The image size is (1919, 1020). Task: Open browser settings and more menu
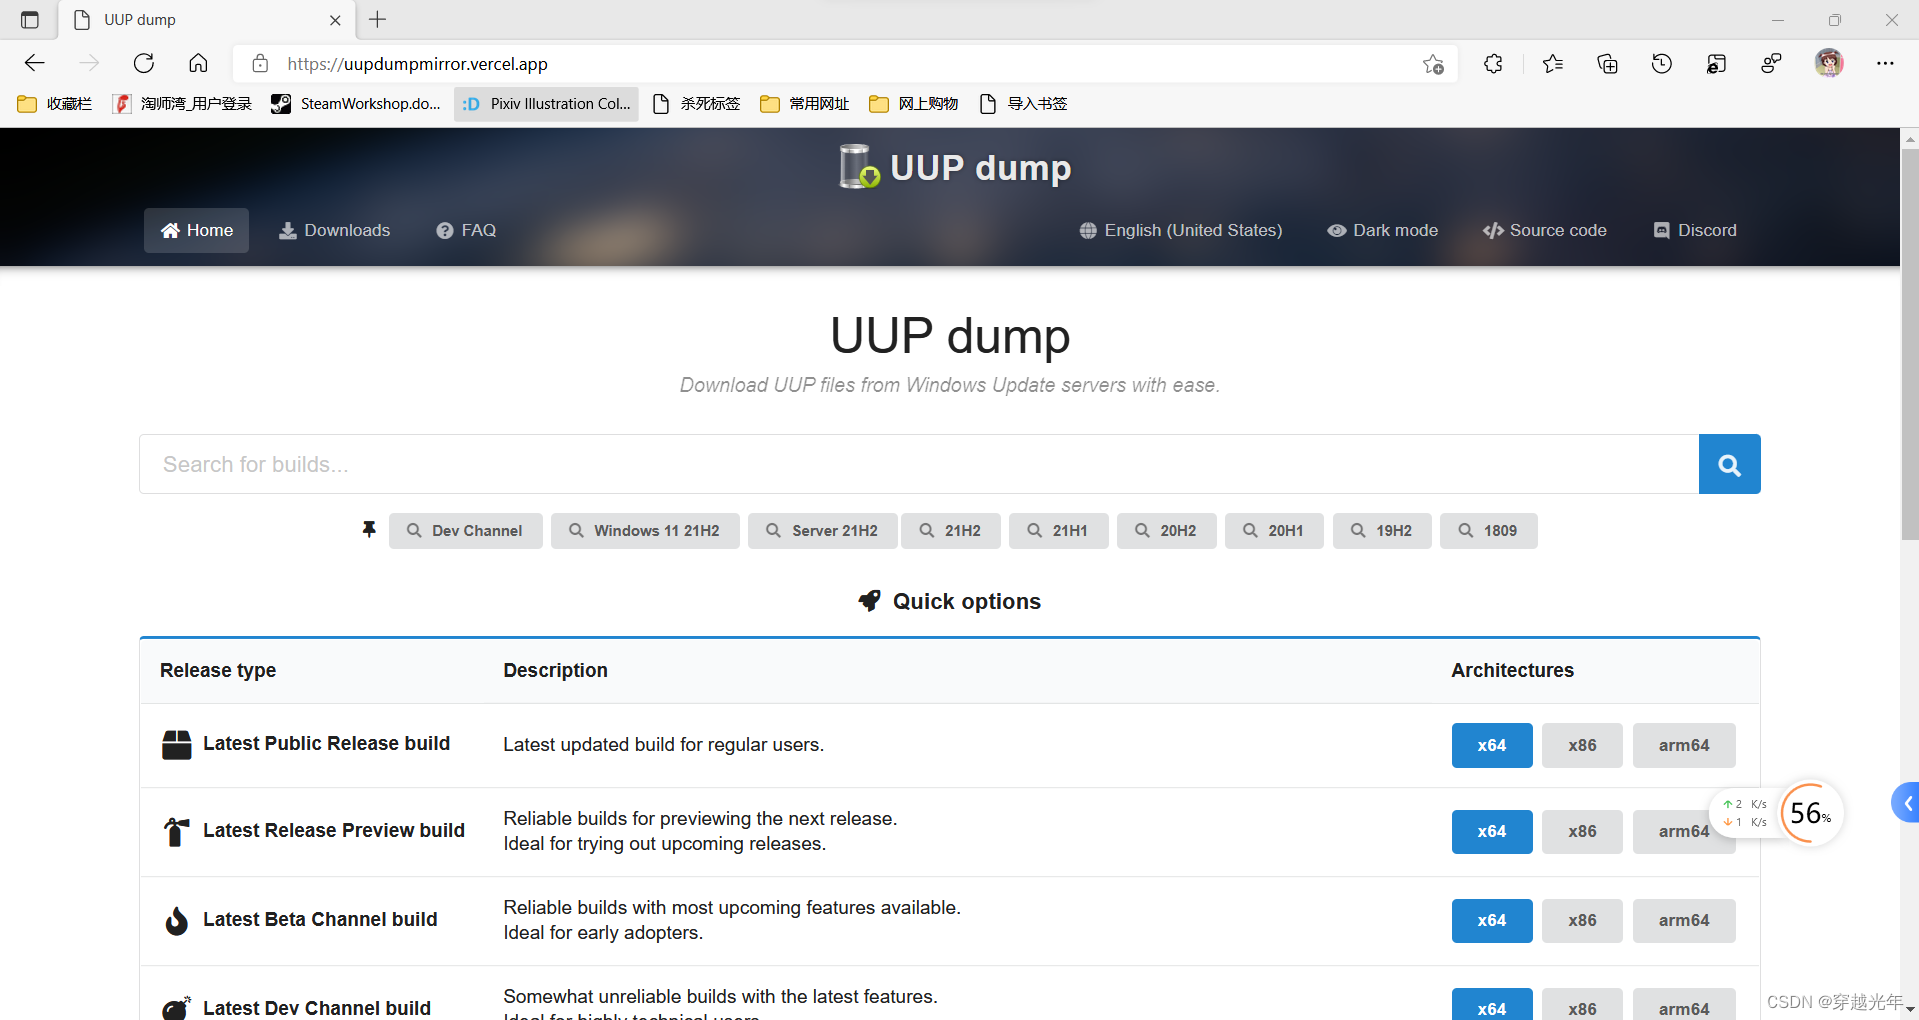[1885, 64]
